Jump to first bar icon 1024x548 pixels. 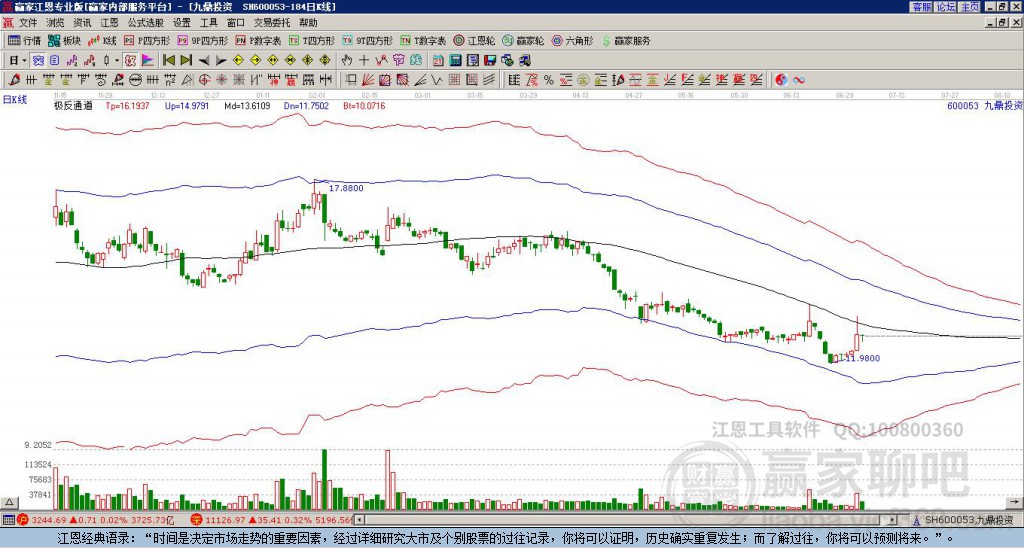point(169,61)
